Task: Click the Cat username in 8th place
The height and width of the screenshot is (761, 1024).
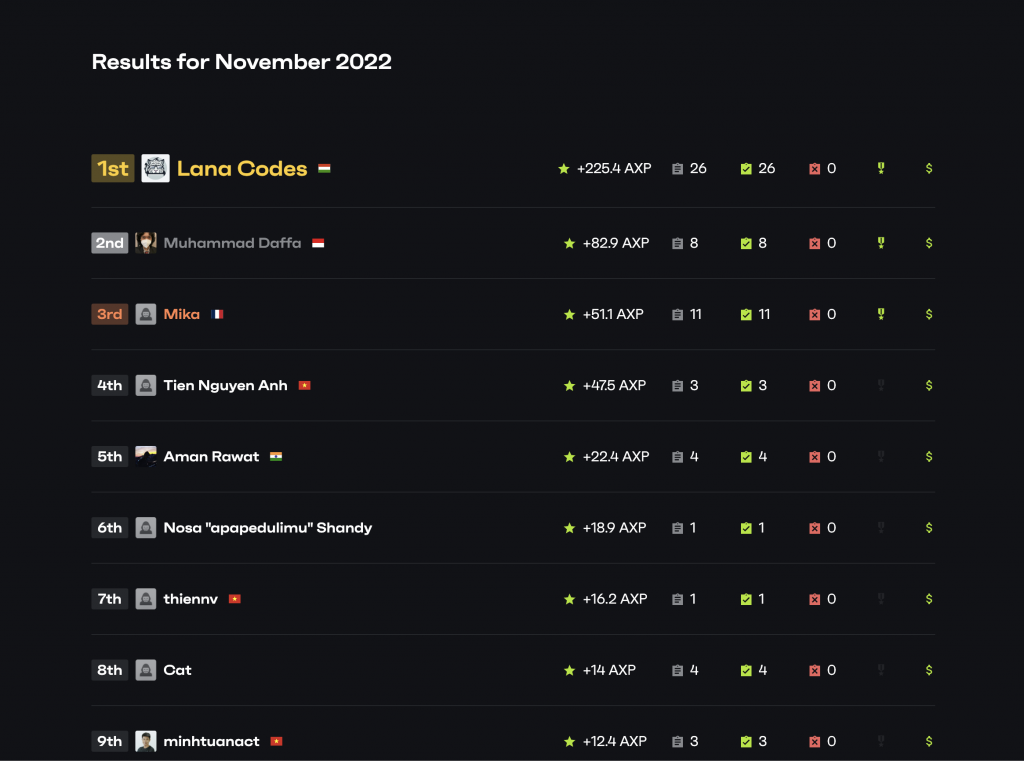Action: 177,670
